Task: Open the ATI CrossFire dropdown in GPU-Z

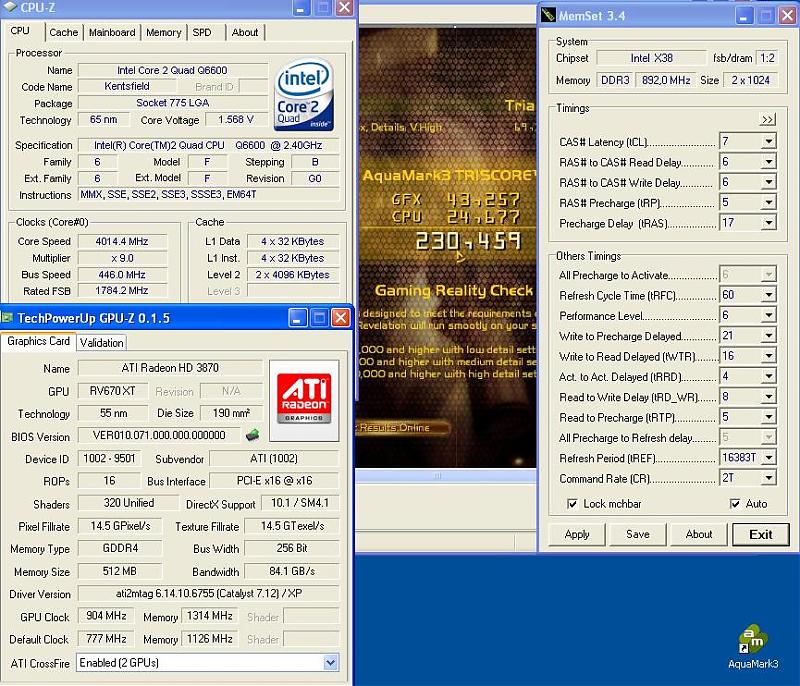Action: 330,663
